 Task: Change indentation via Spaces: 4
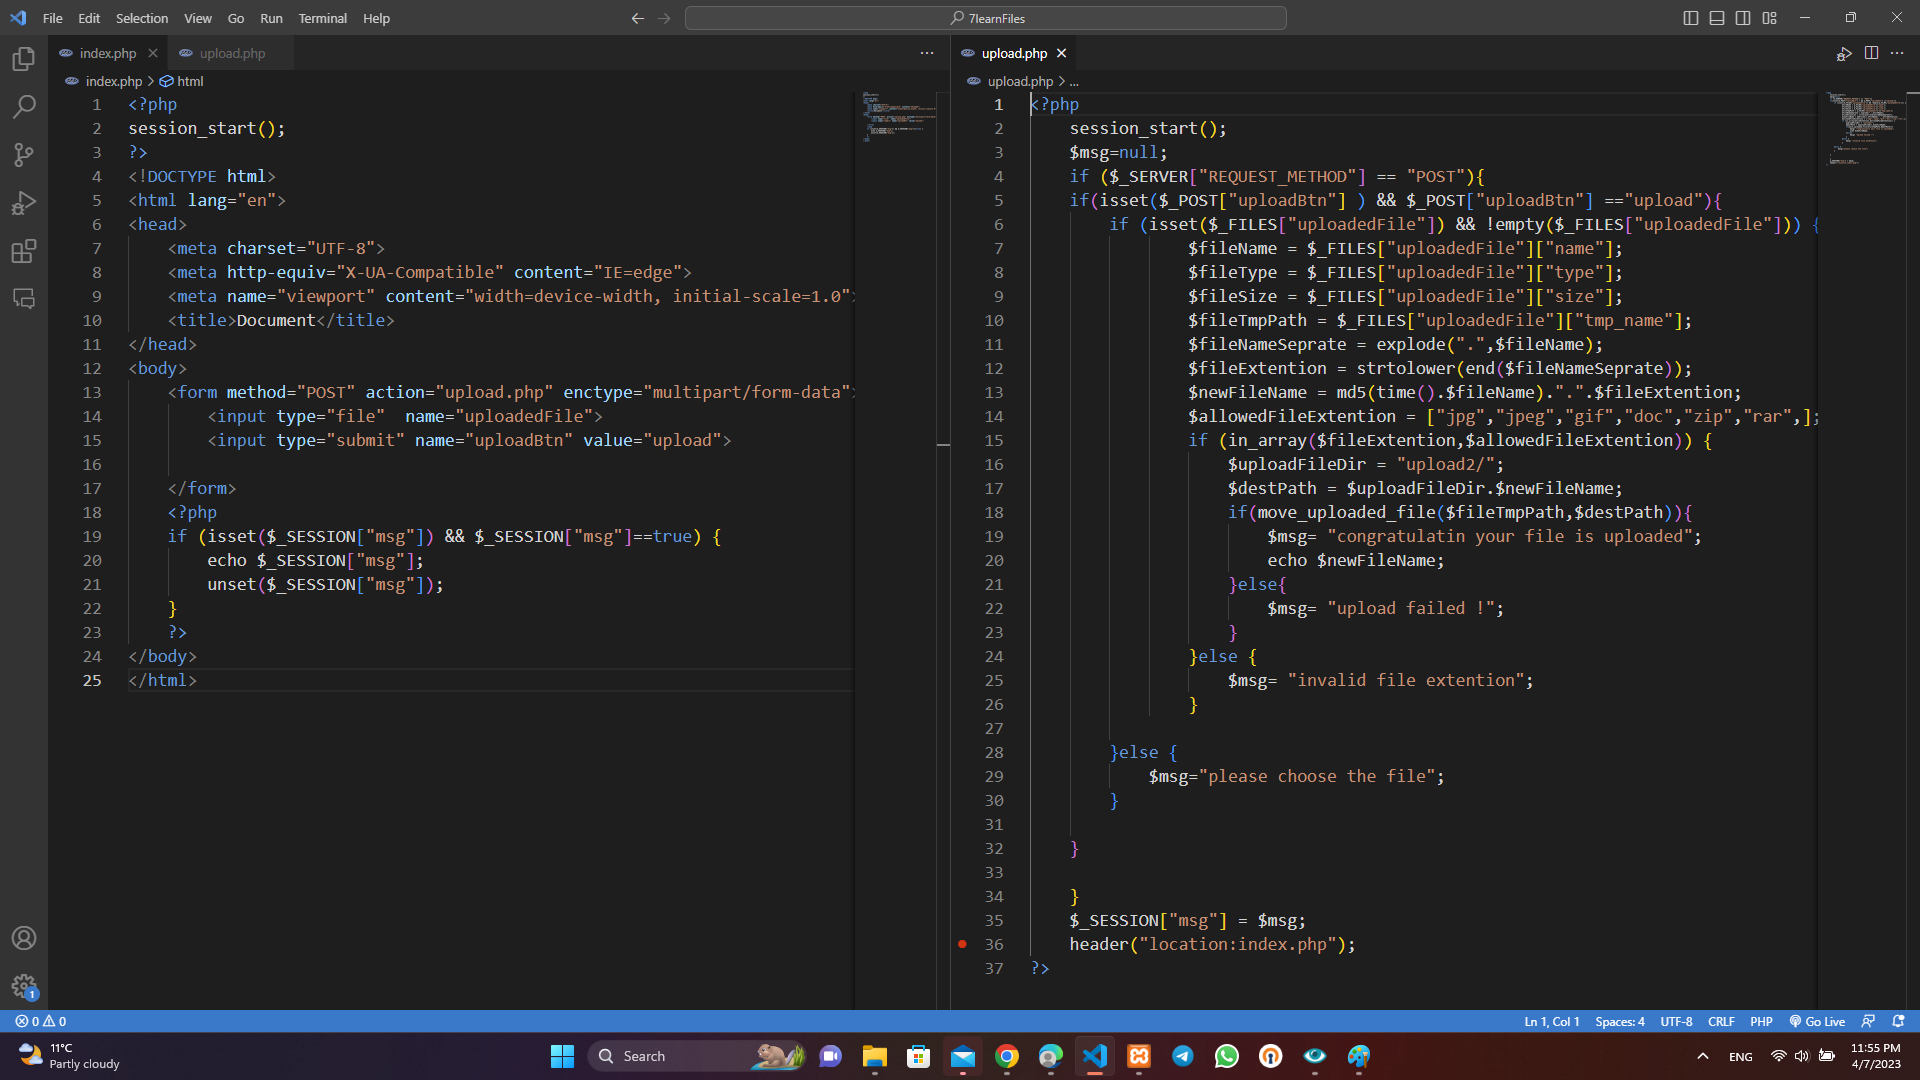[1619, 1021]
